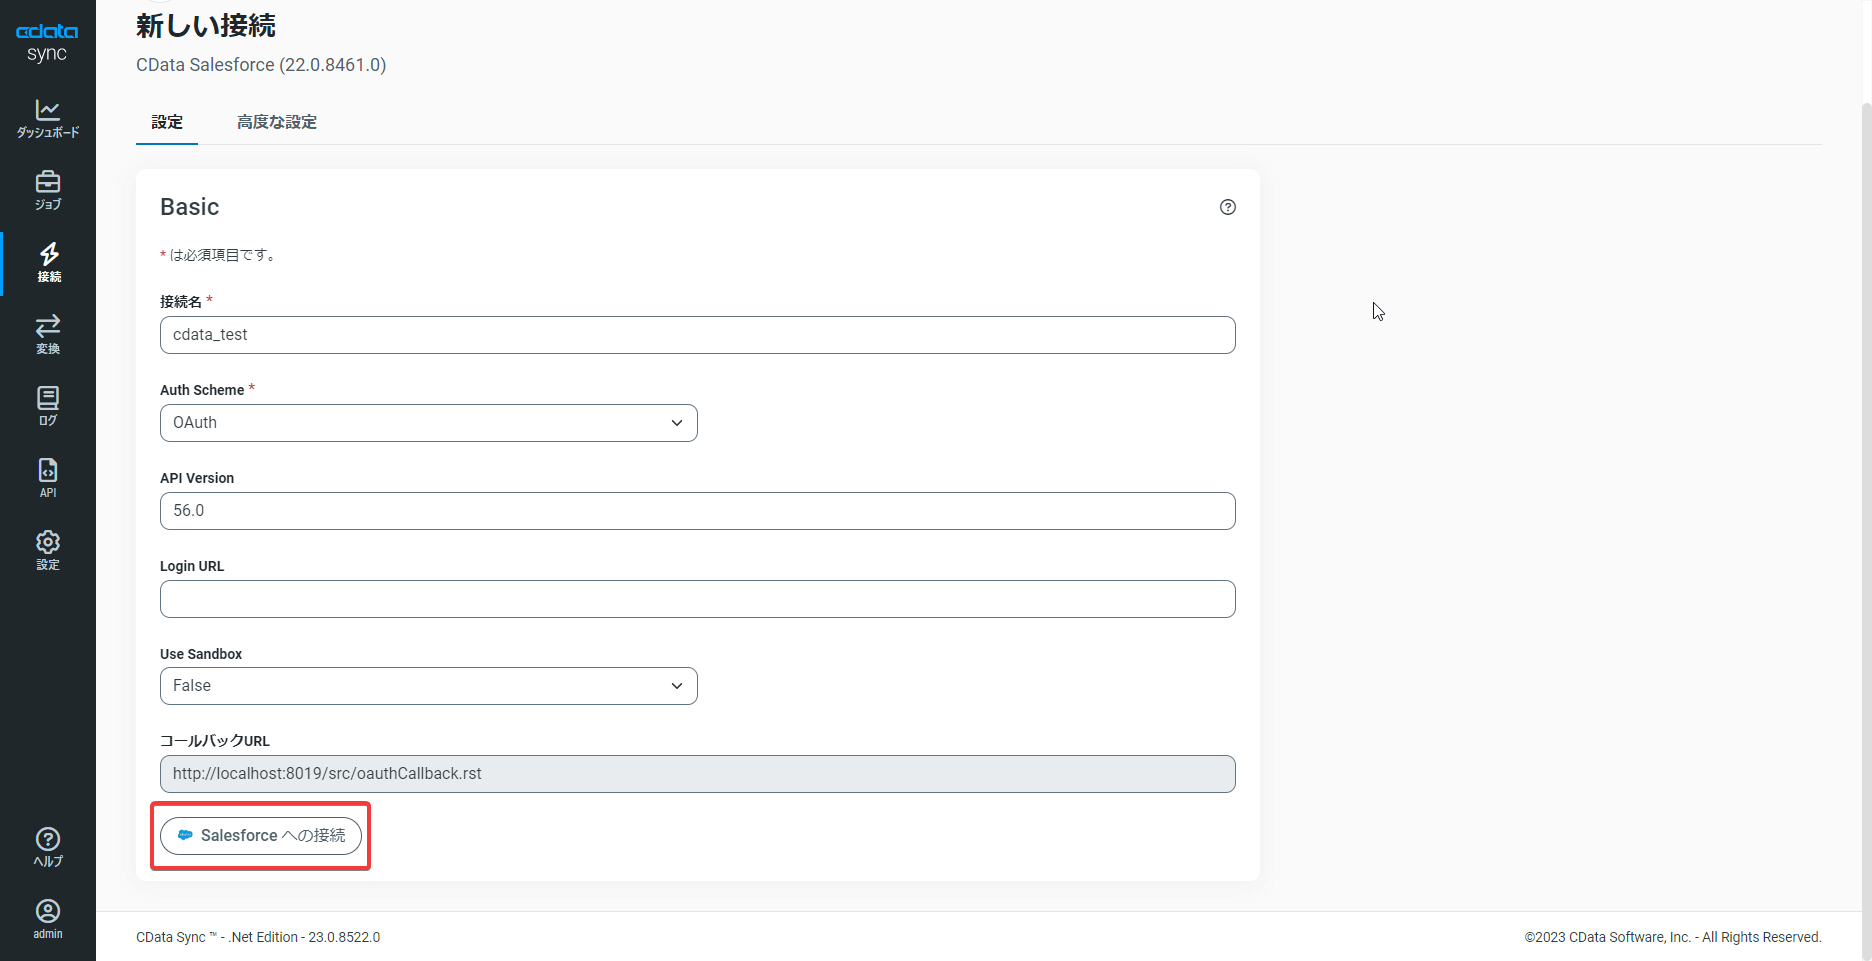This screenshot has width=1872, height=961.
Task: Click the admin user icon
Action: 47,917
